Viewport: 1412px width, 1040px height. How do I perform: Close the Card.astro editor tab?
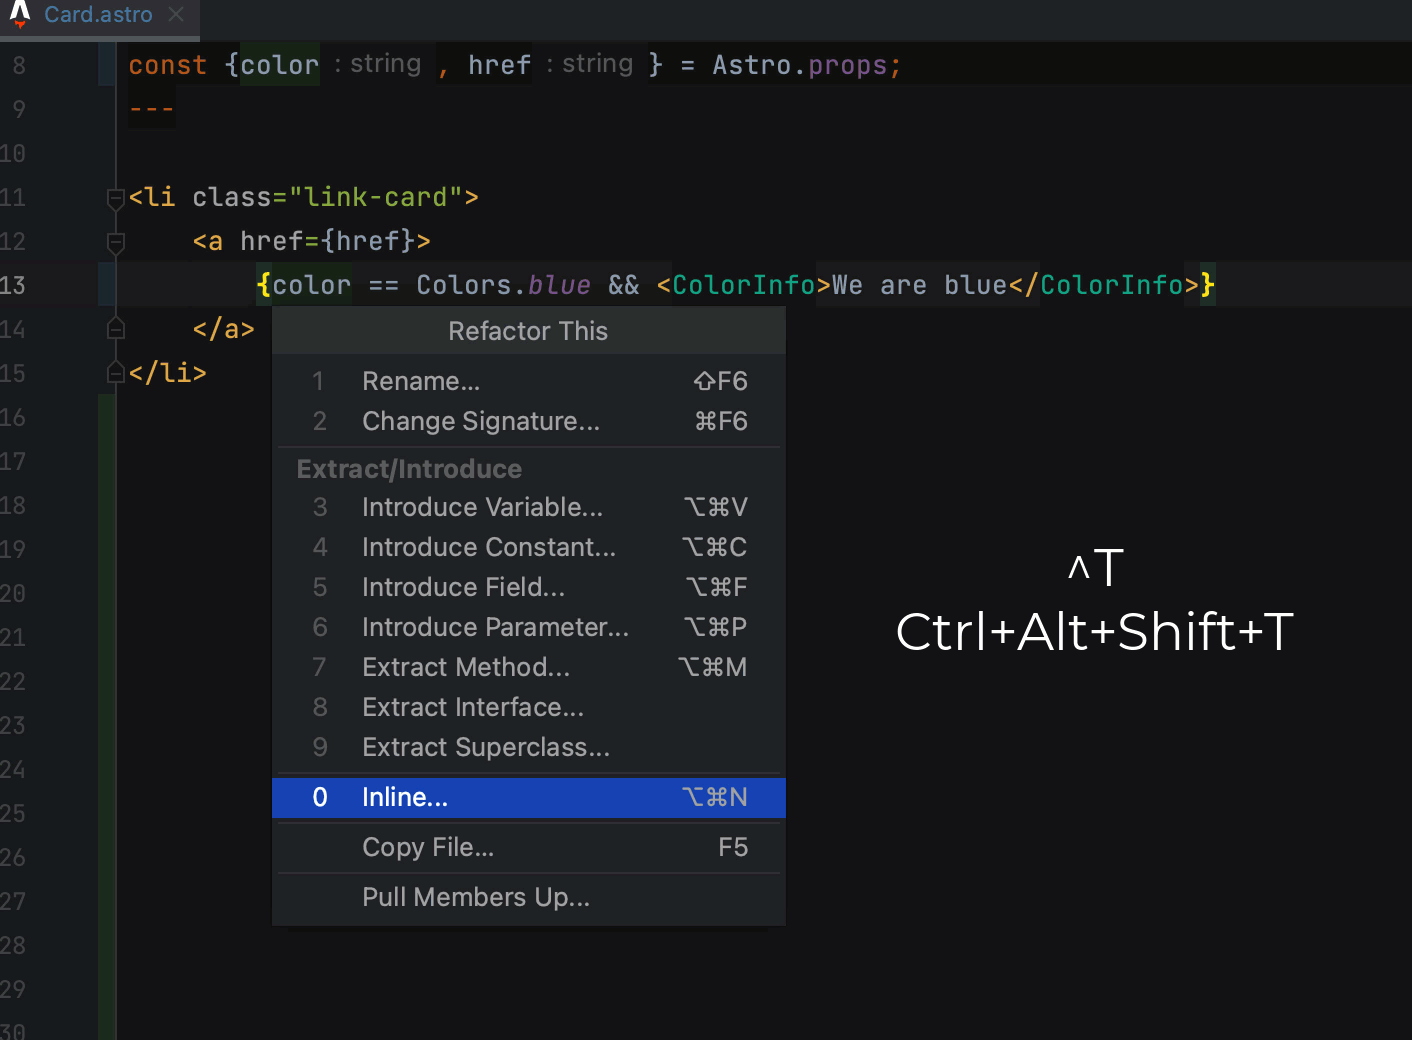tap(176, 15)
